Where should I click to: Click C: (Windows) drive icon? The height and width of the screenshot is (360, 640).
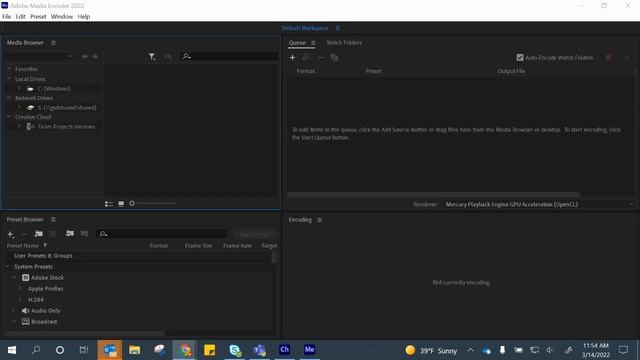click(30, 89)
